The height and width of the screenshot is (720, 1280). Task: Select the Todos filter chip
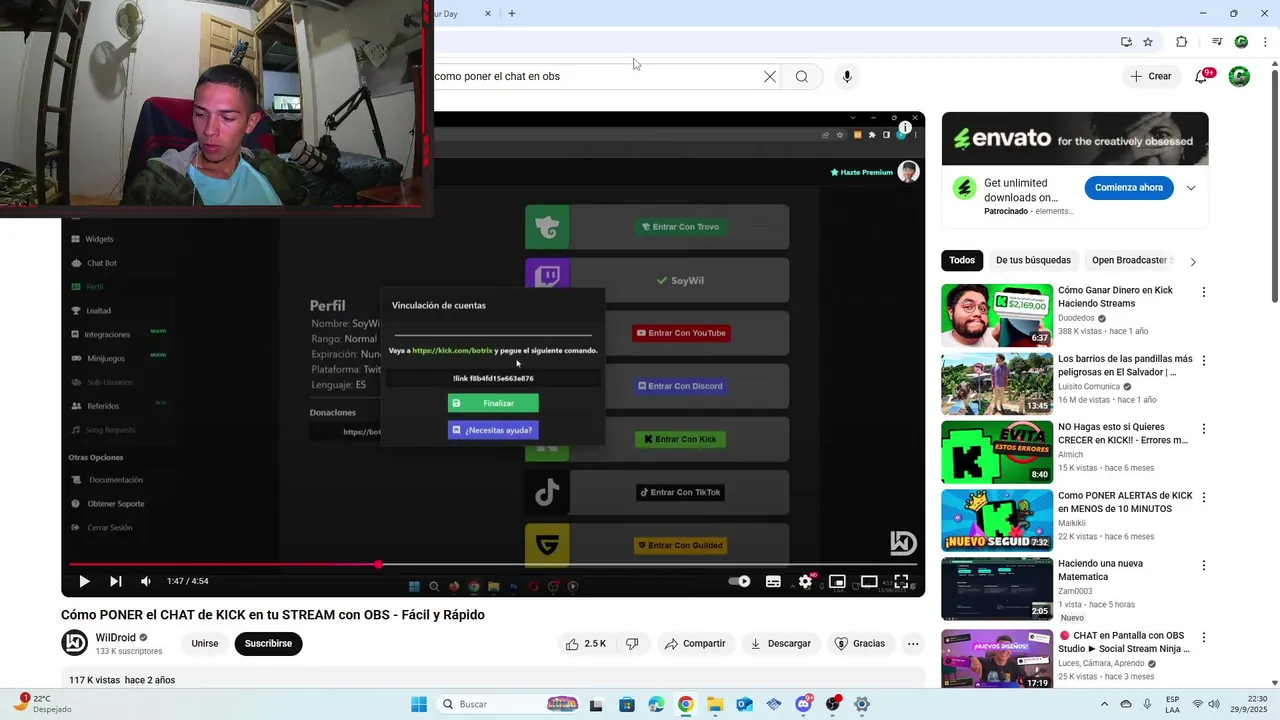click(962, 260)
